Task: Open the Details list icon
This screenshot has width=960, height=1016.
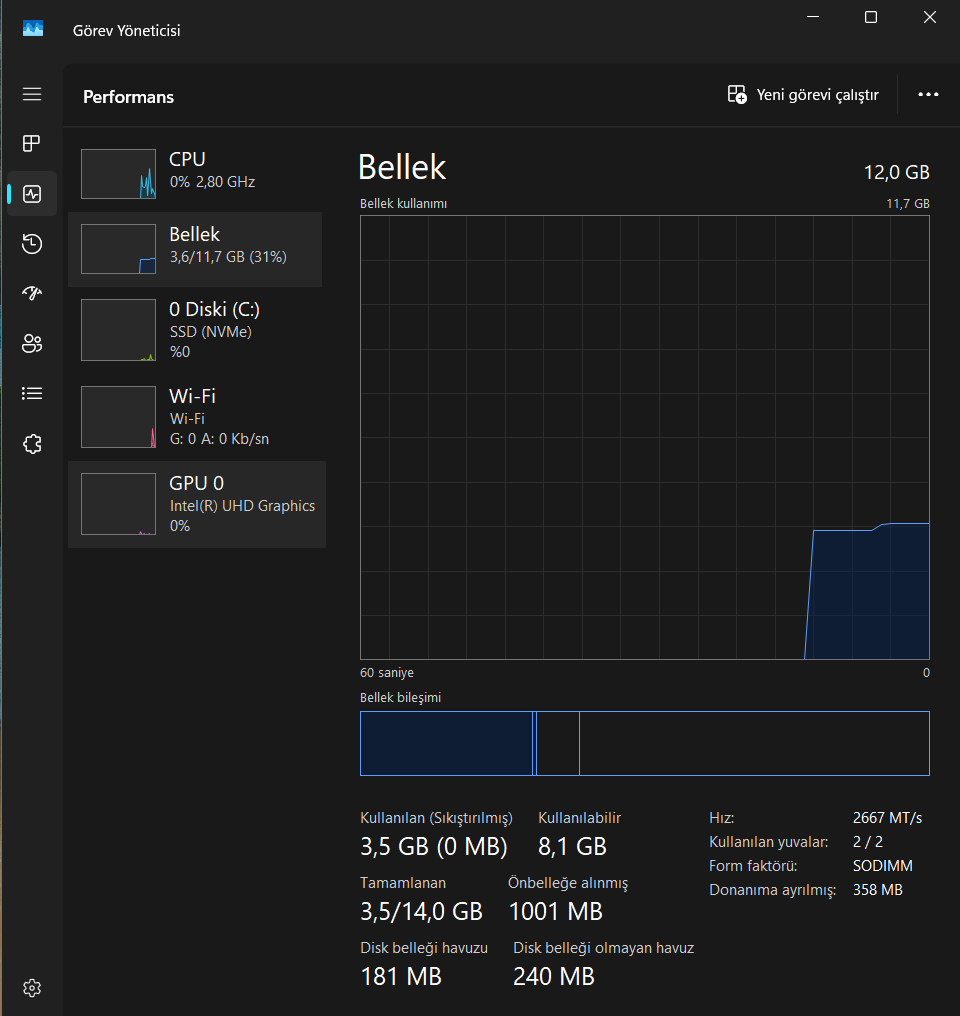Action: 32,393
